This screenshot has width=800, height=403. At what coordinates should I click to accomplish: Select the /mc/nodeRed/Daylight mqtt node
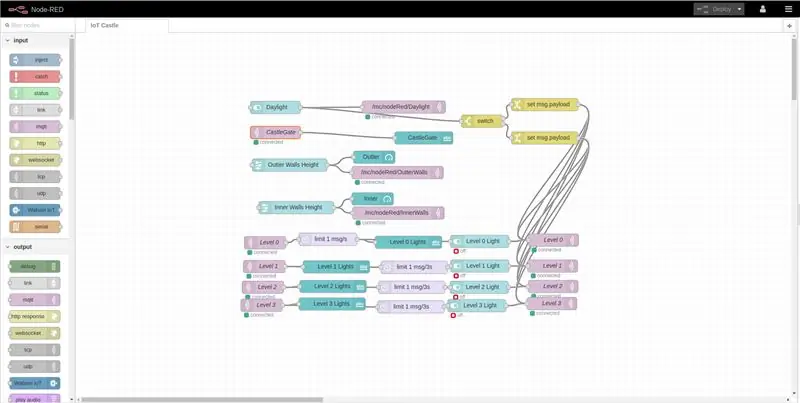403,107
